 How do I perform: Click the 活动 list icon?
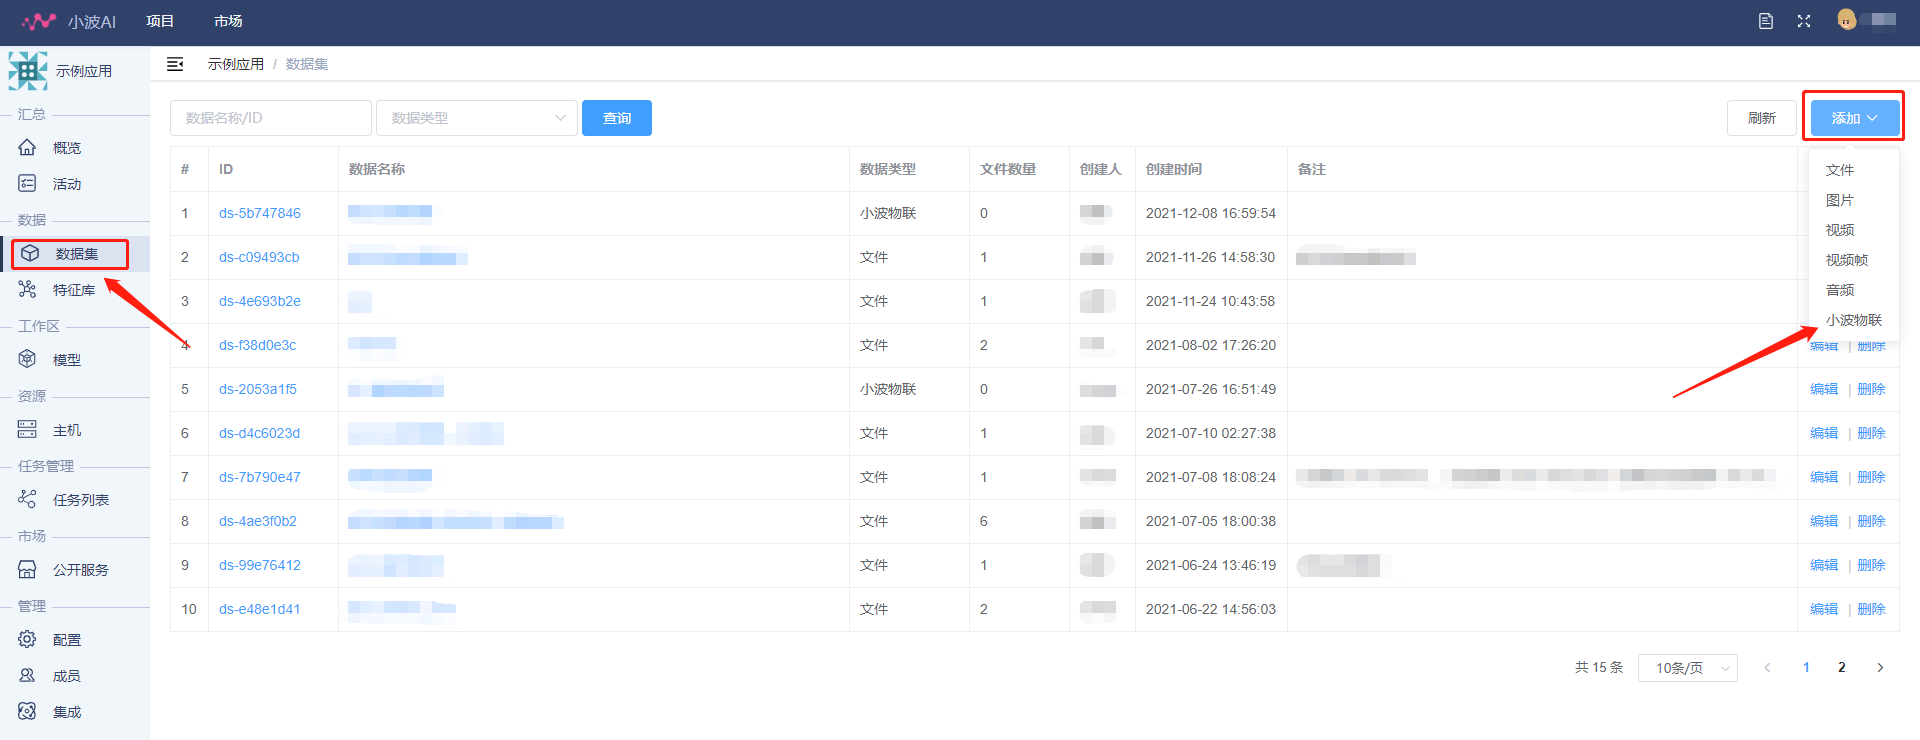(28, 183)
